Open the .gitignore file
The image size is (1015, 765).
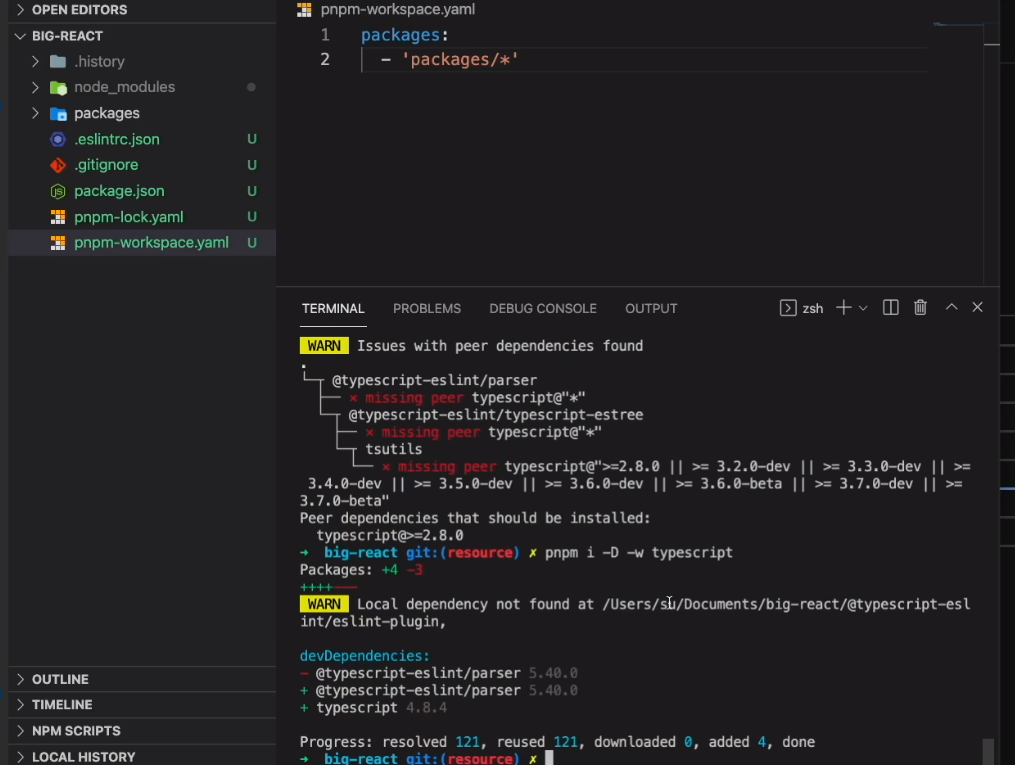click(x=106, y=165)
